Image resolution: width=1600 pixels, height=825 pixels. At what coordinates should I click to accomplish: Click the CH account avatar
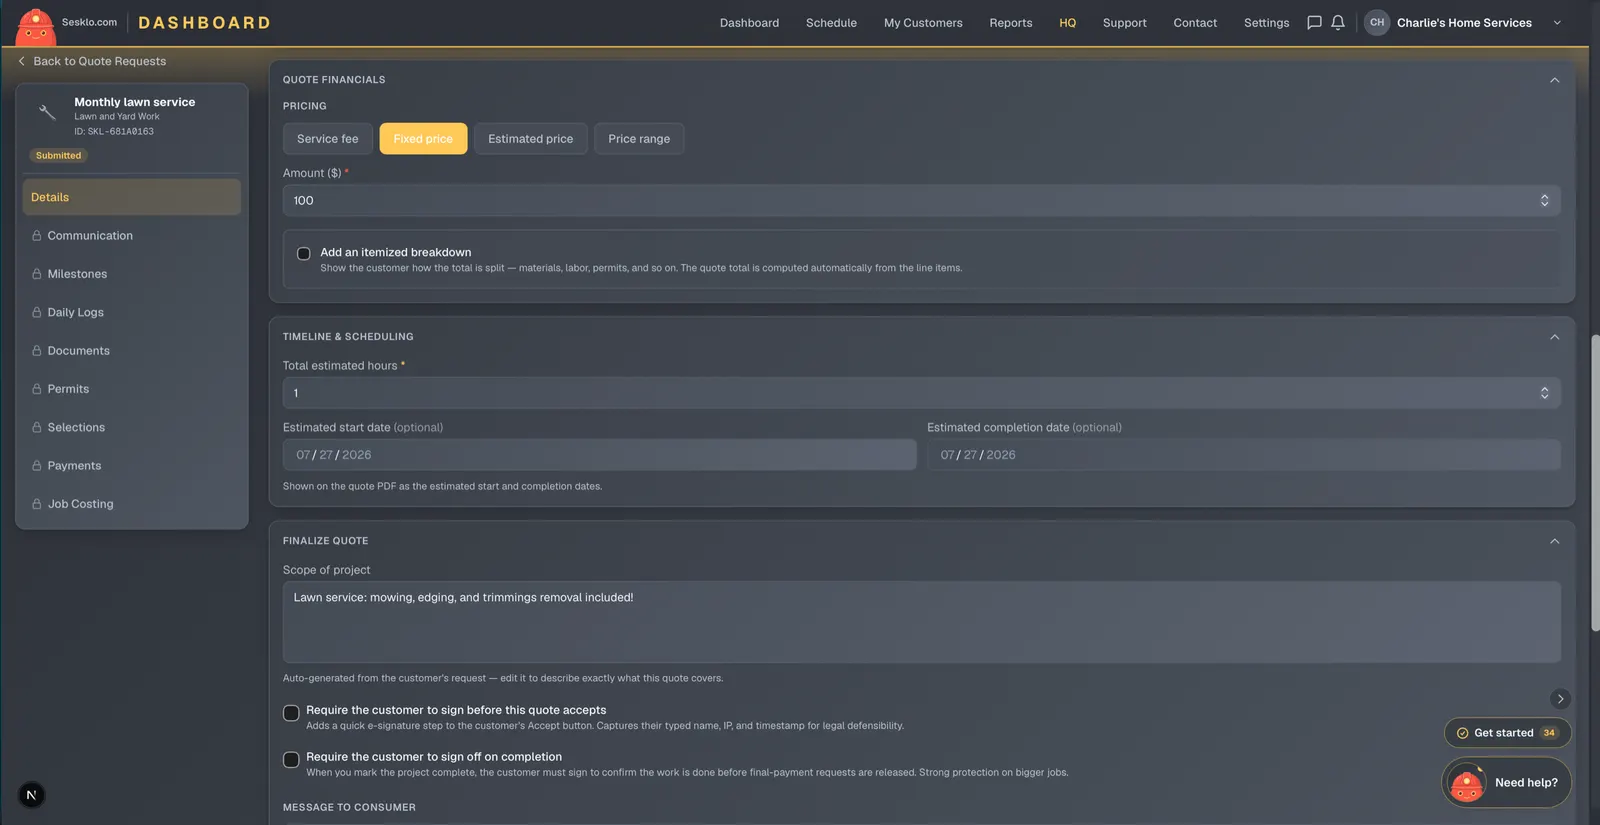click(1377, 22)
